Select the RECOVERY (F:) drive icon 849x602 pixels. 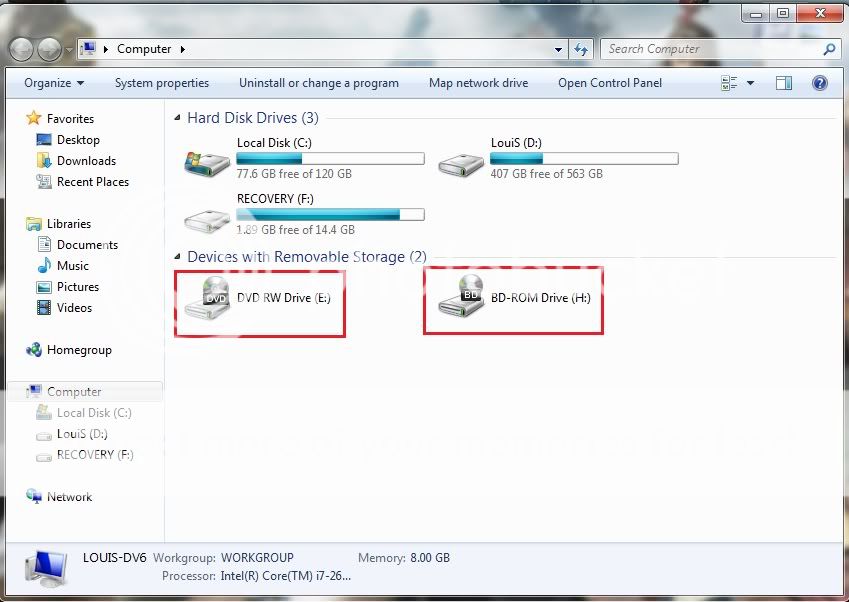(x=208, y=216)
